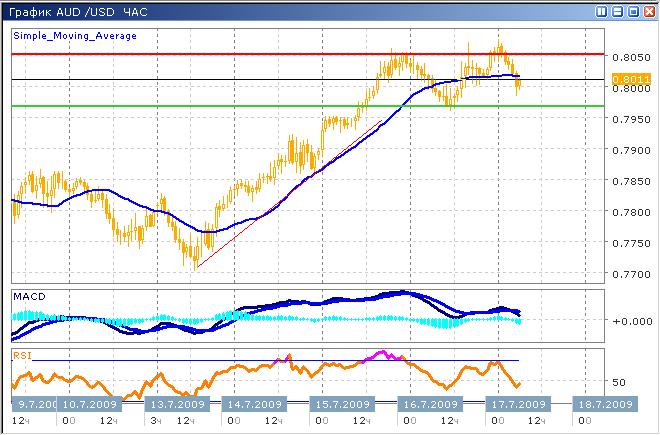Screen dimensions: 660x435
Task: Click the vertical split window button
Action: coord(600,11)
